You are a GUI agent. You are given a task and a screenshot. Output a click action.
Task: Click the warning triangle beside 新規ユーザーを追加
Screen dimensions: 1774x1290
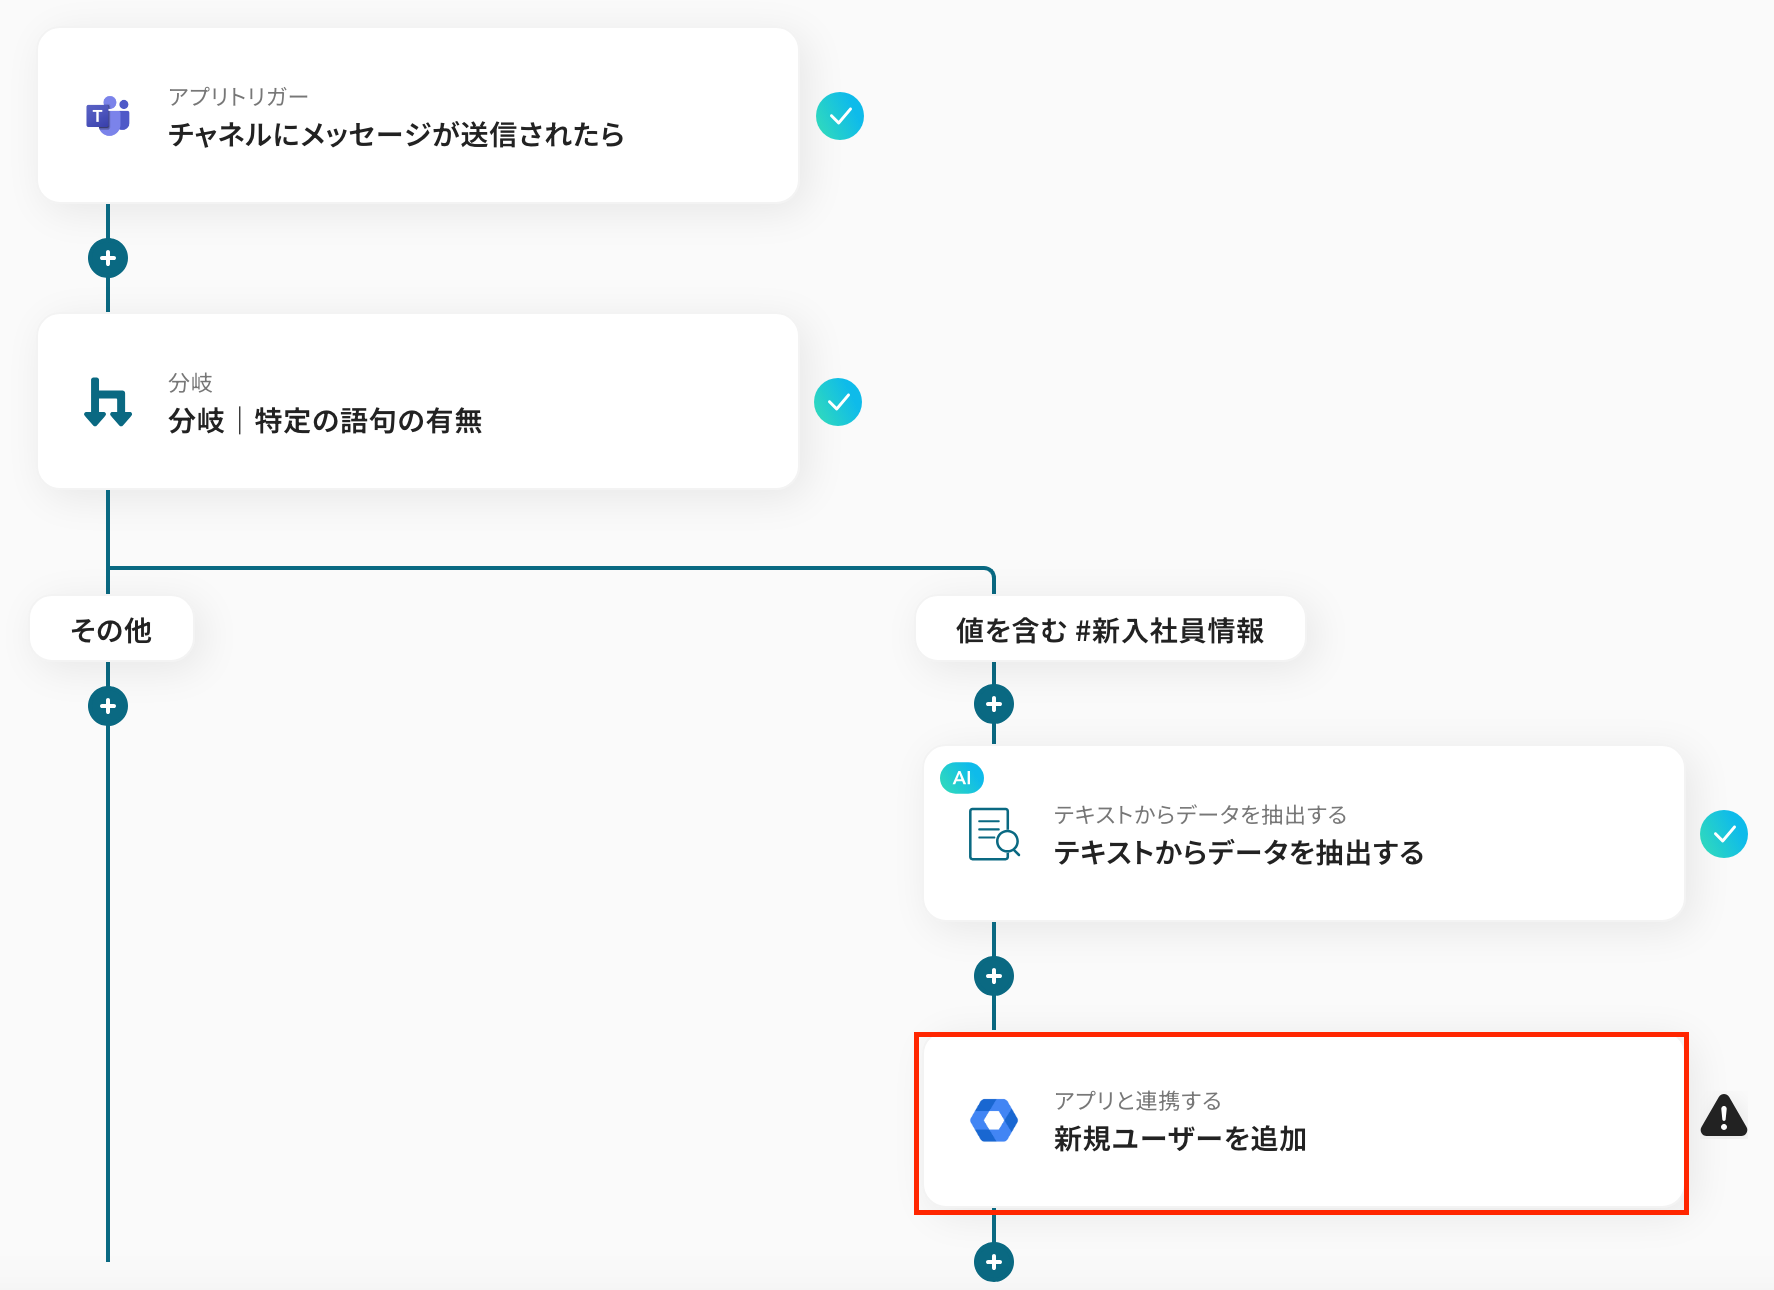coord(1723,1116)
